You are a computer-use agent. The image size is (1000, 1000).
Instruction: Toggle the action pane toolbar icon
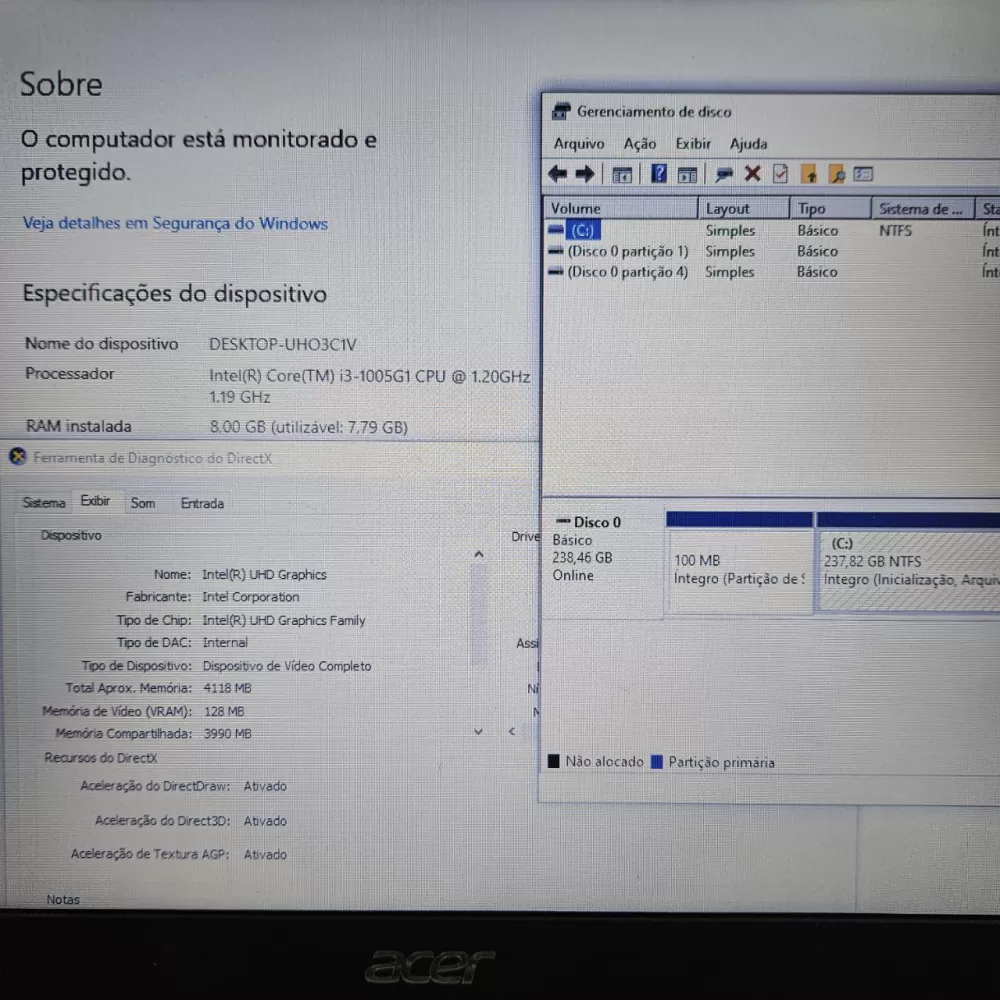tap(687, 174)
